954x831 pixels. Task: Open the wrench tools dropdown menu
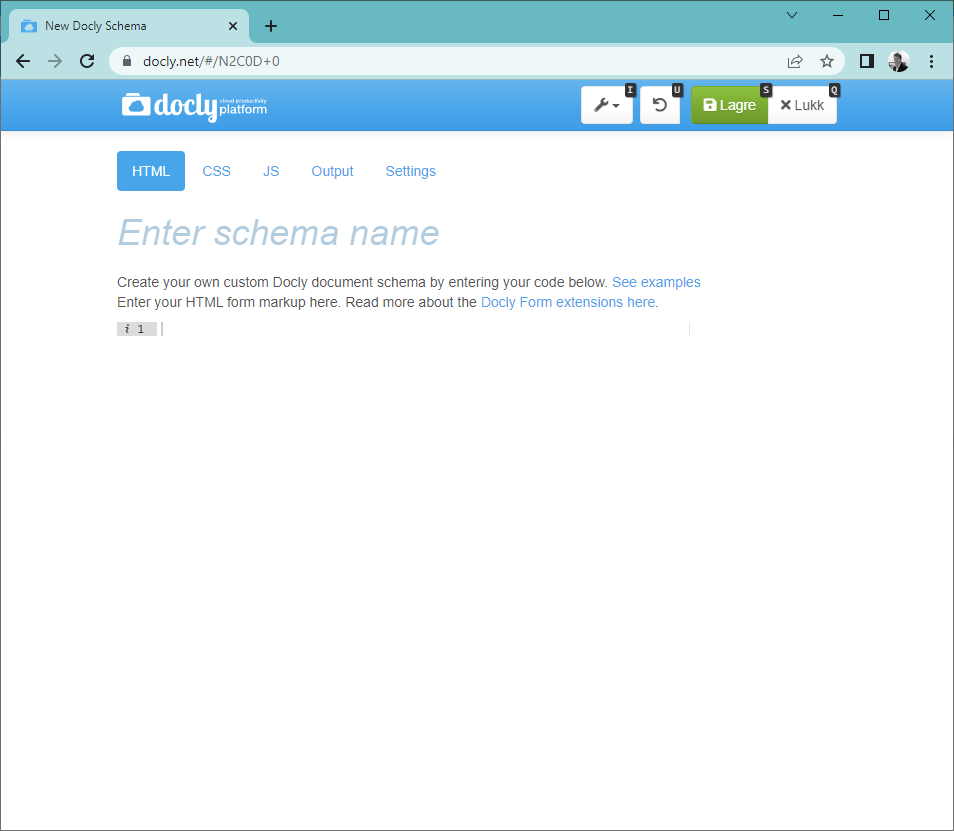coord(606,105)
